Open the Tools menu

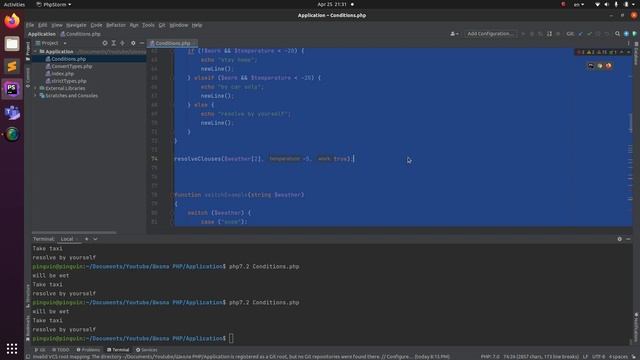coord(148,25)
